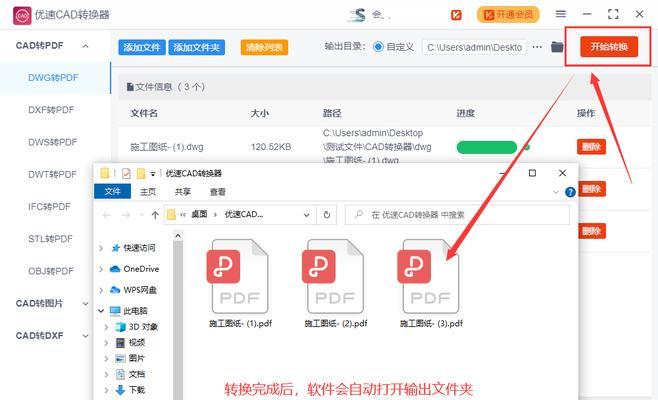Select the file 施工图纸- (3).pdf
The image size is (658, 400).
click(431, 283)
